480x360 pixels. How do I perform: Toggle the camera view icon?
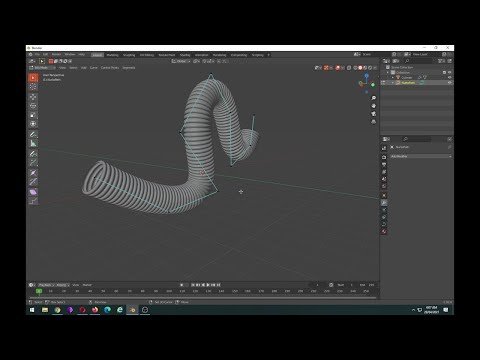coord(374,114)
